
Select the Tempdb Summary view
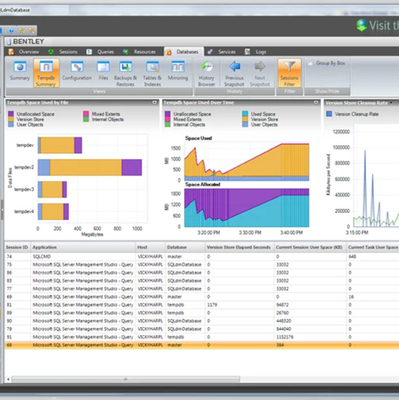tap(46, 73)
